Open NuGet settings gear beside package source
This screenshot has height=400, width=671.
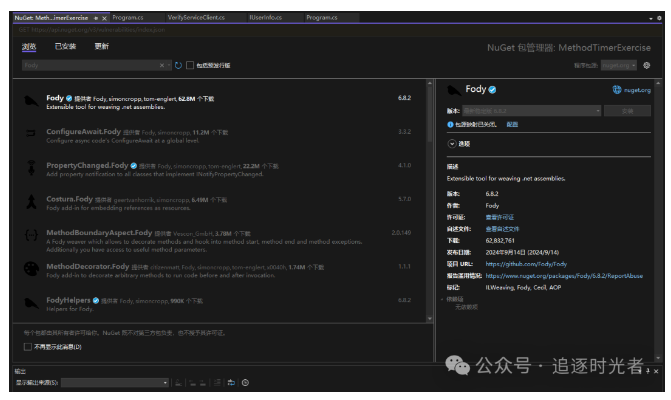[x=647, y=65]
